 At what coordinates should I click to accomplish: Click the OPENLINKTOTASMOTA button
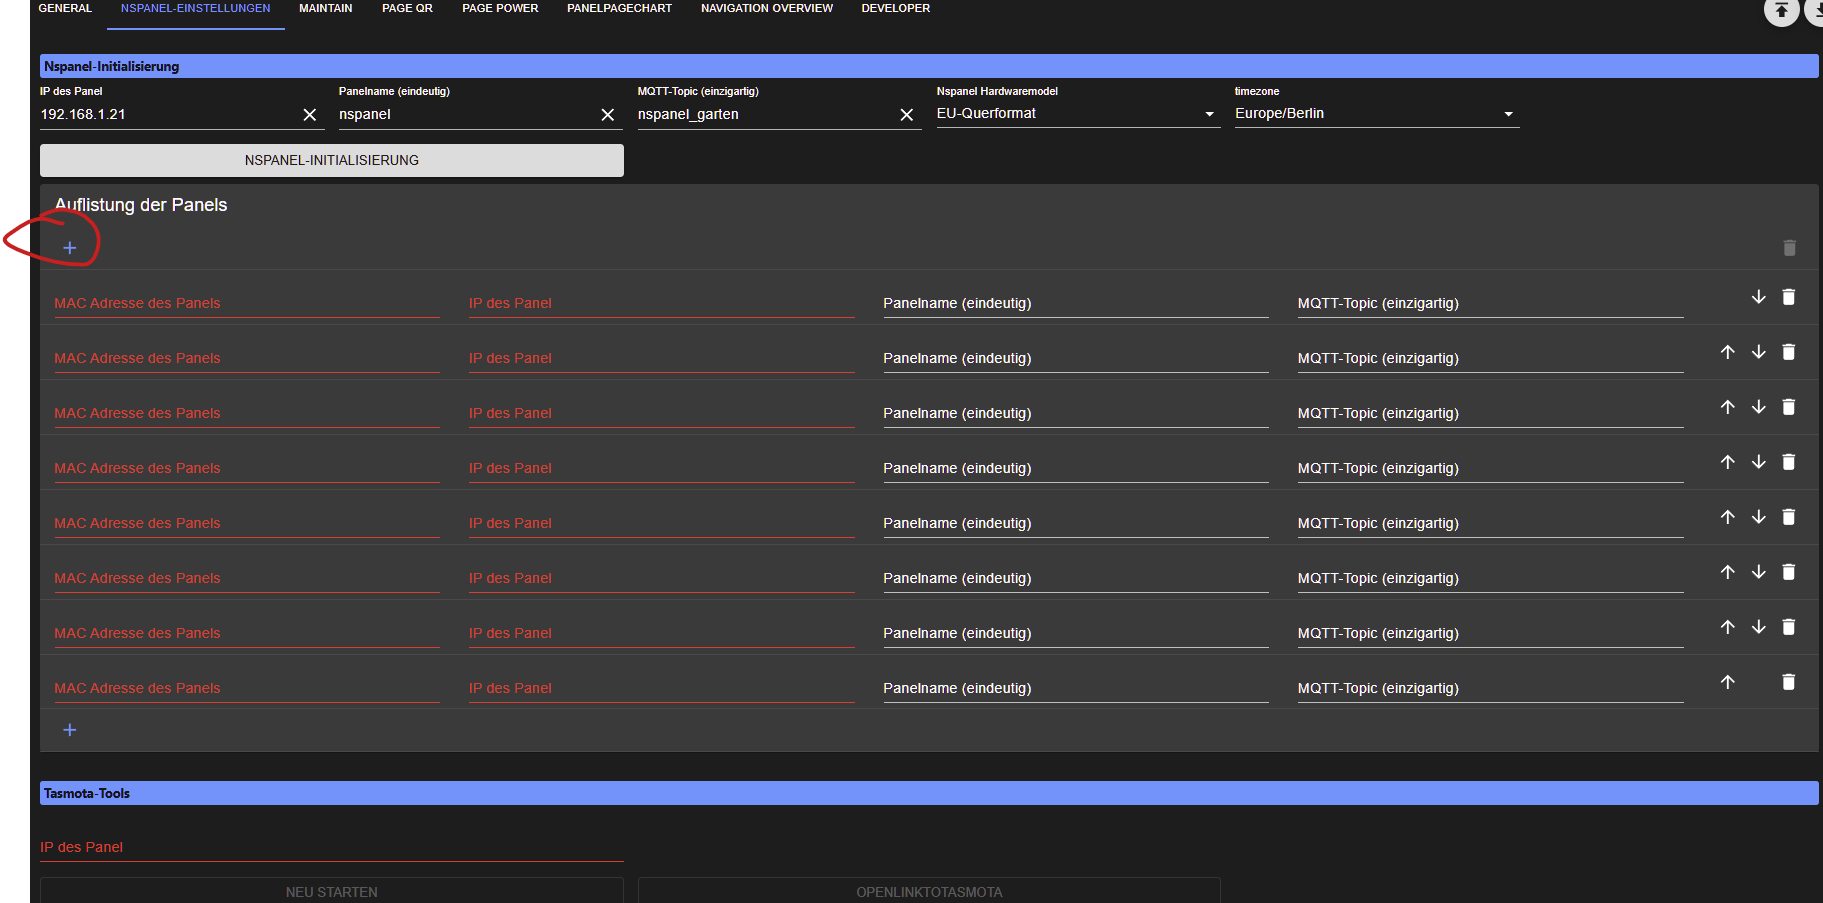pos(929,891)
